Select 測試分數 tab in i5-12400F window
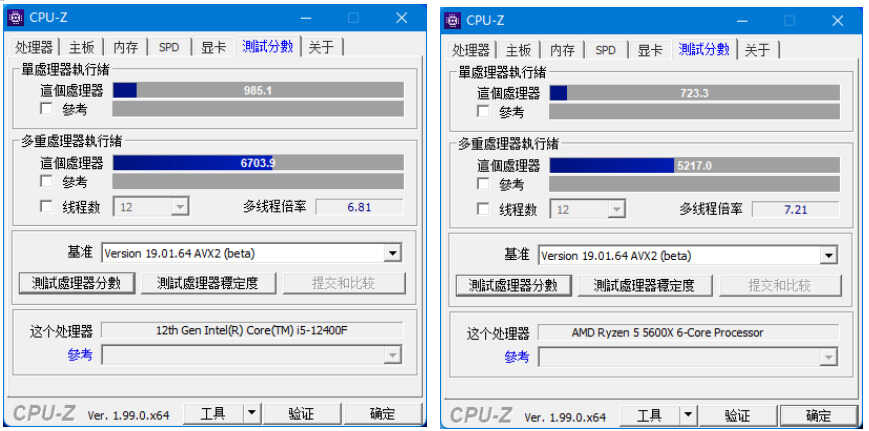Viewport: 869px width, 431px height. point(268,47)
